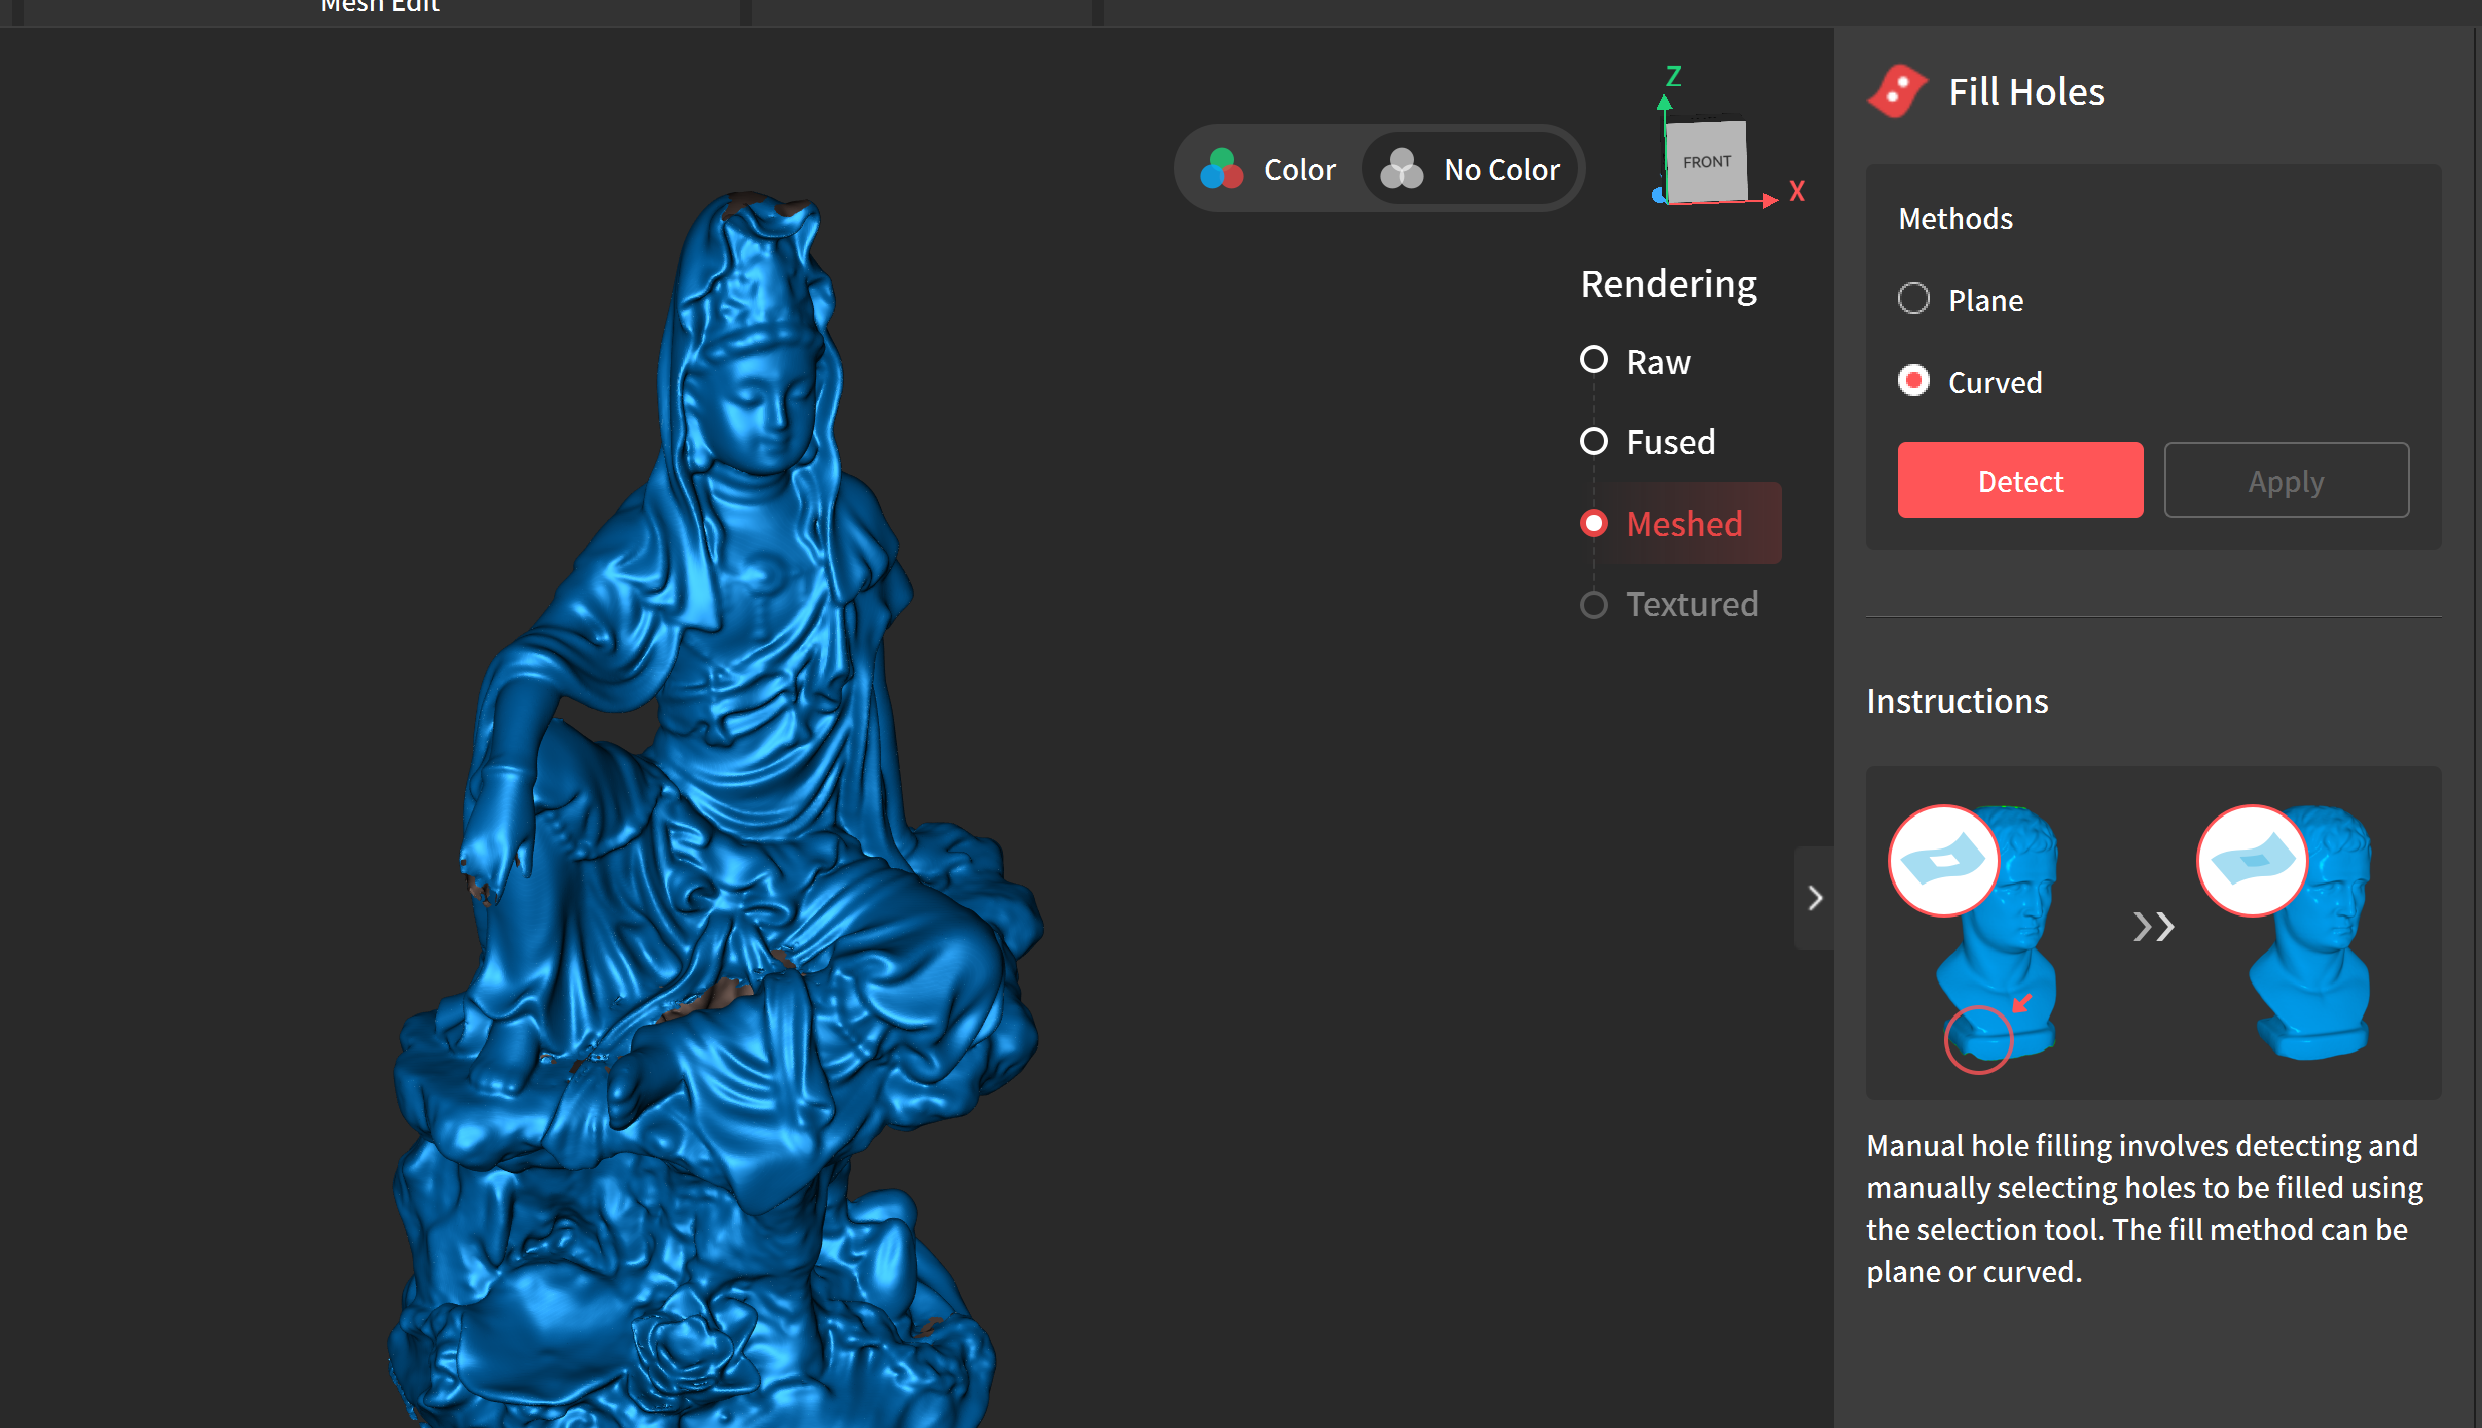Select Meshed rendering mode
Image resolution: width=2482 pixels, height=1428 pixels.
1594,523
